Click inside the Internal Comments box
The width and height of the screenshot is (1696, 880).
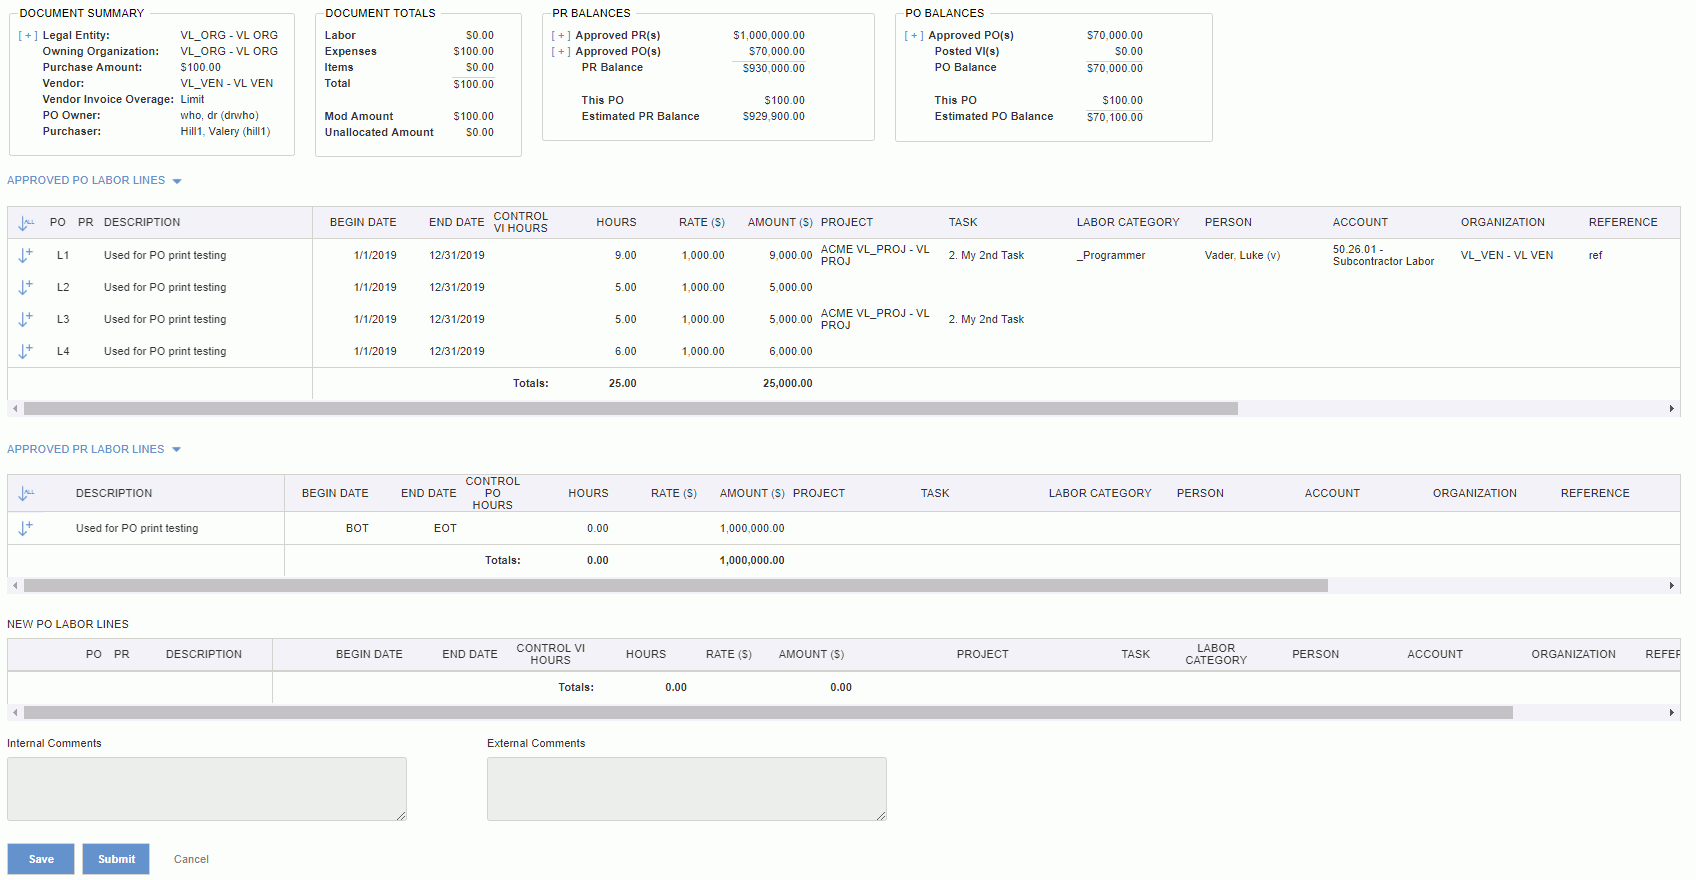(207, 789)
